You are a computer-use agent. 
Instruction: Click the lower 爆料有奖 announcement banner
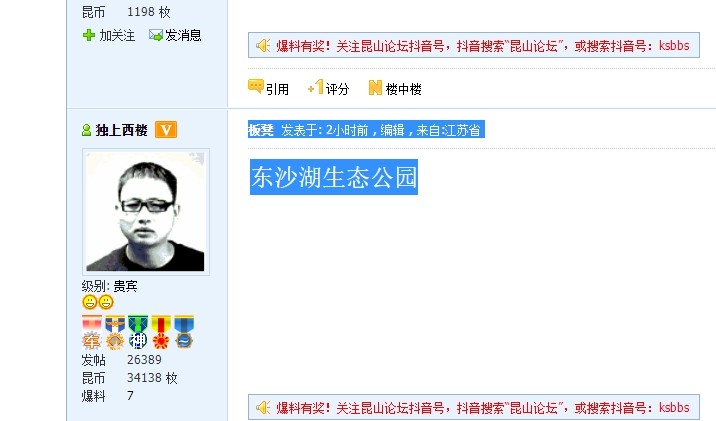474,407
